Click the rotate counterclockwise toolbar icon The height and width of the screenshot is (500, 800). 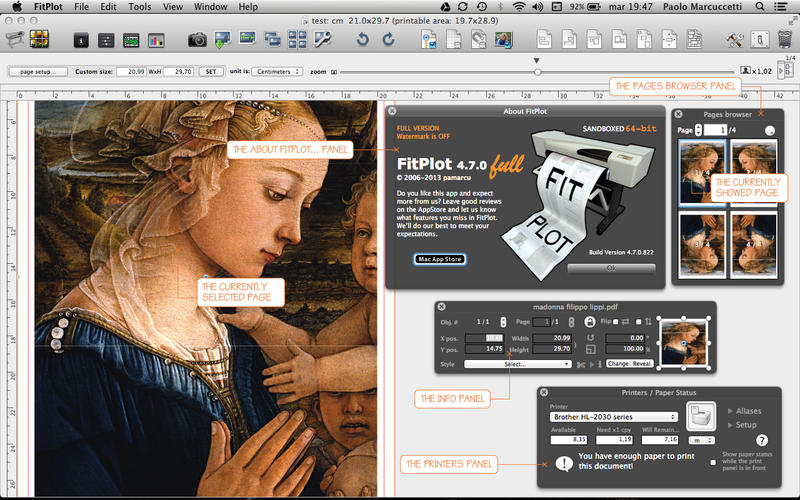362,40
